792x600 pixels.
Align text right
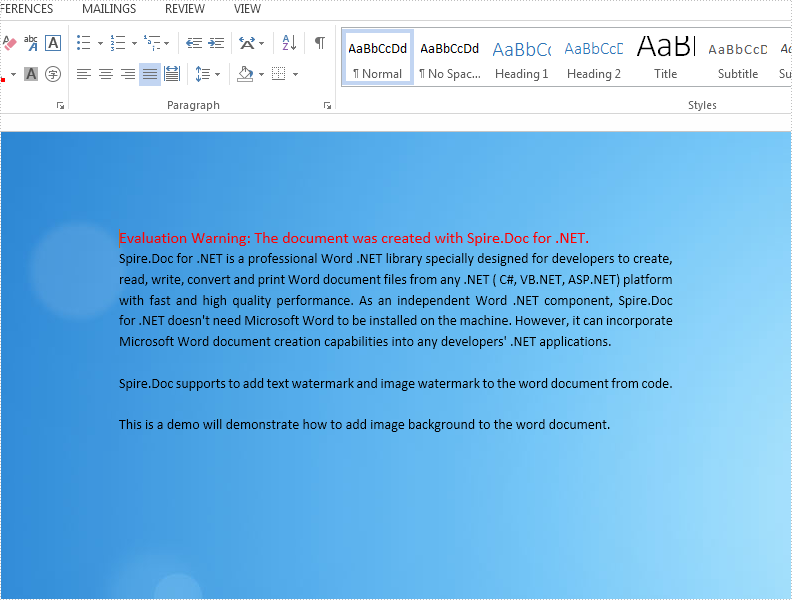128,74
